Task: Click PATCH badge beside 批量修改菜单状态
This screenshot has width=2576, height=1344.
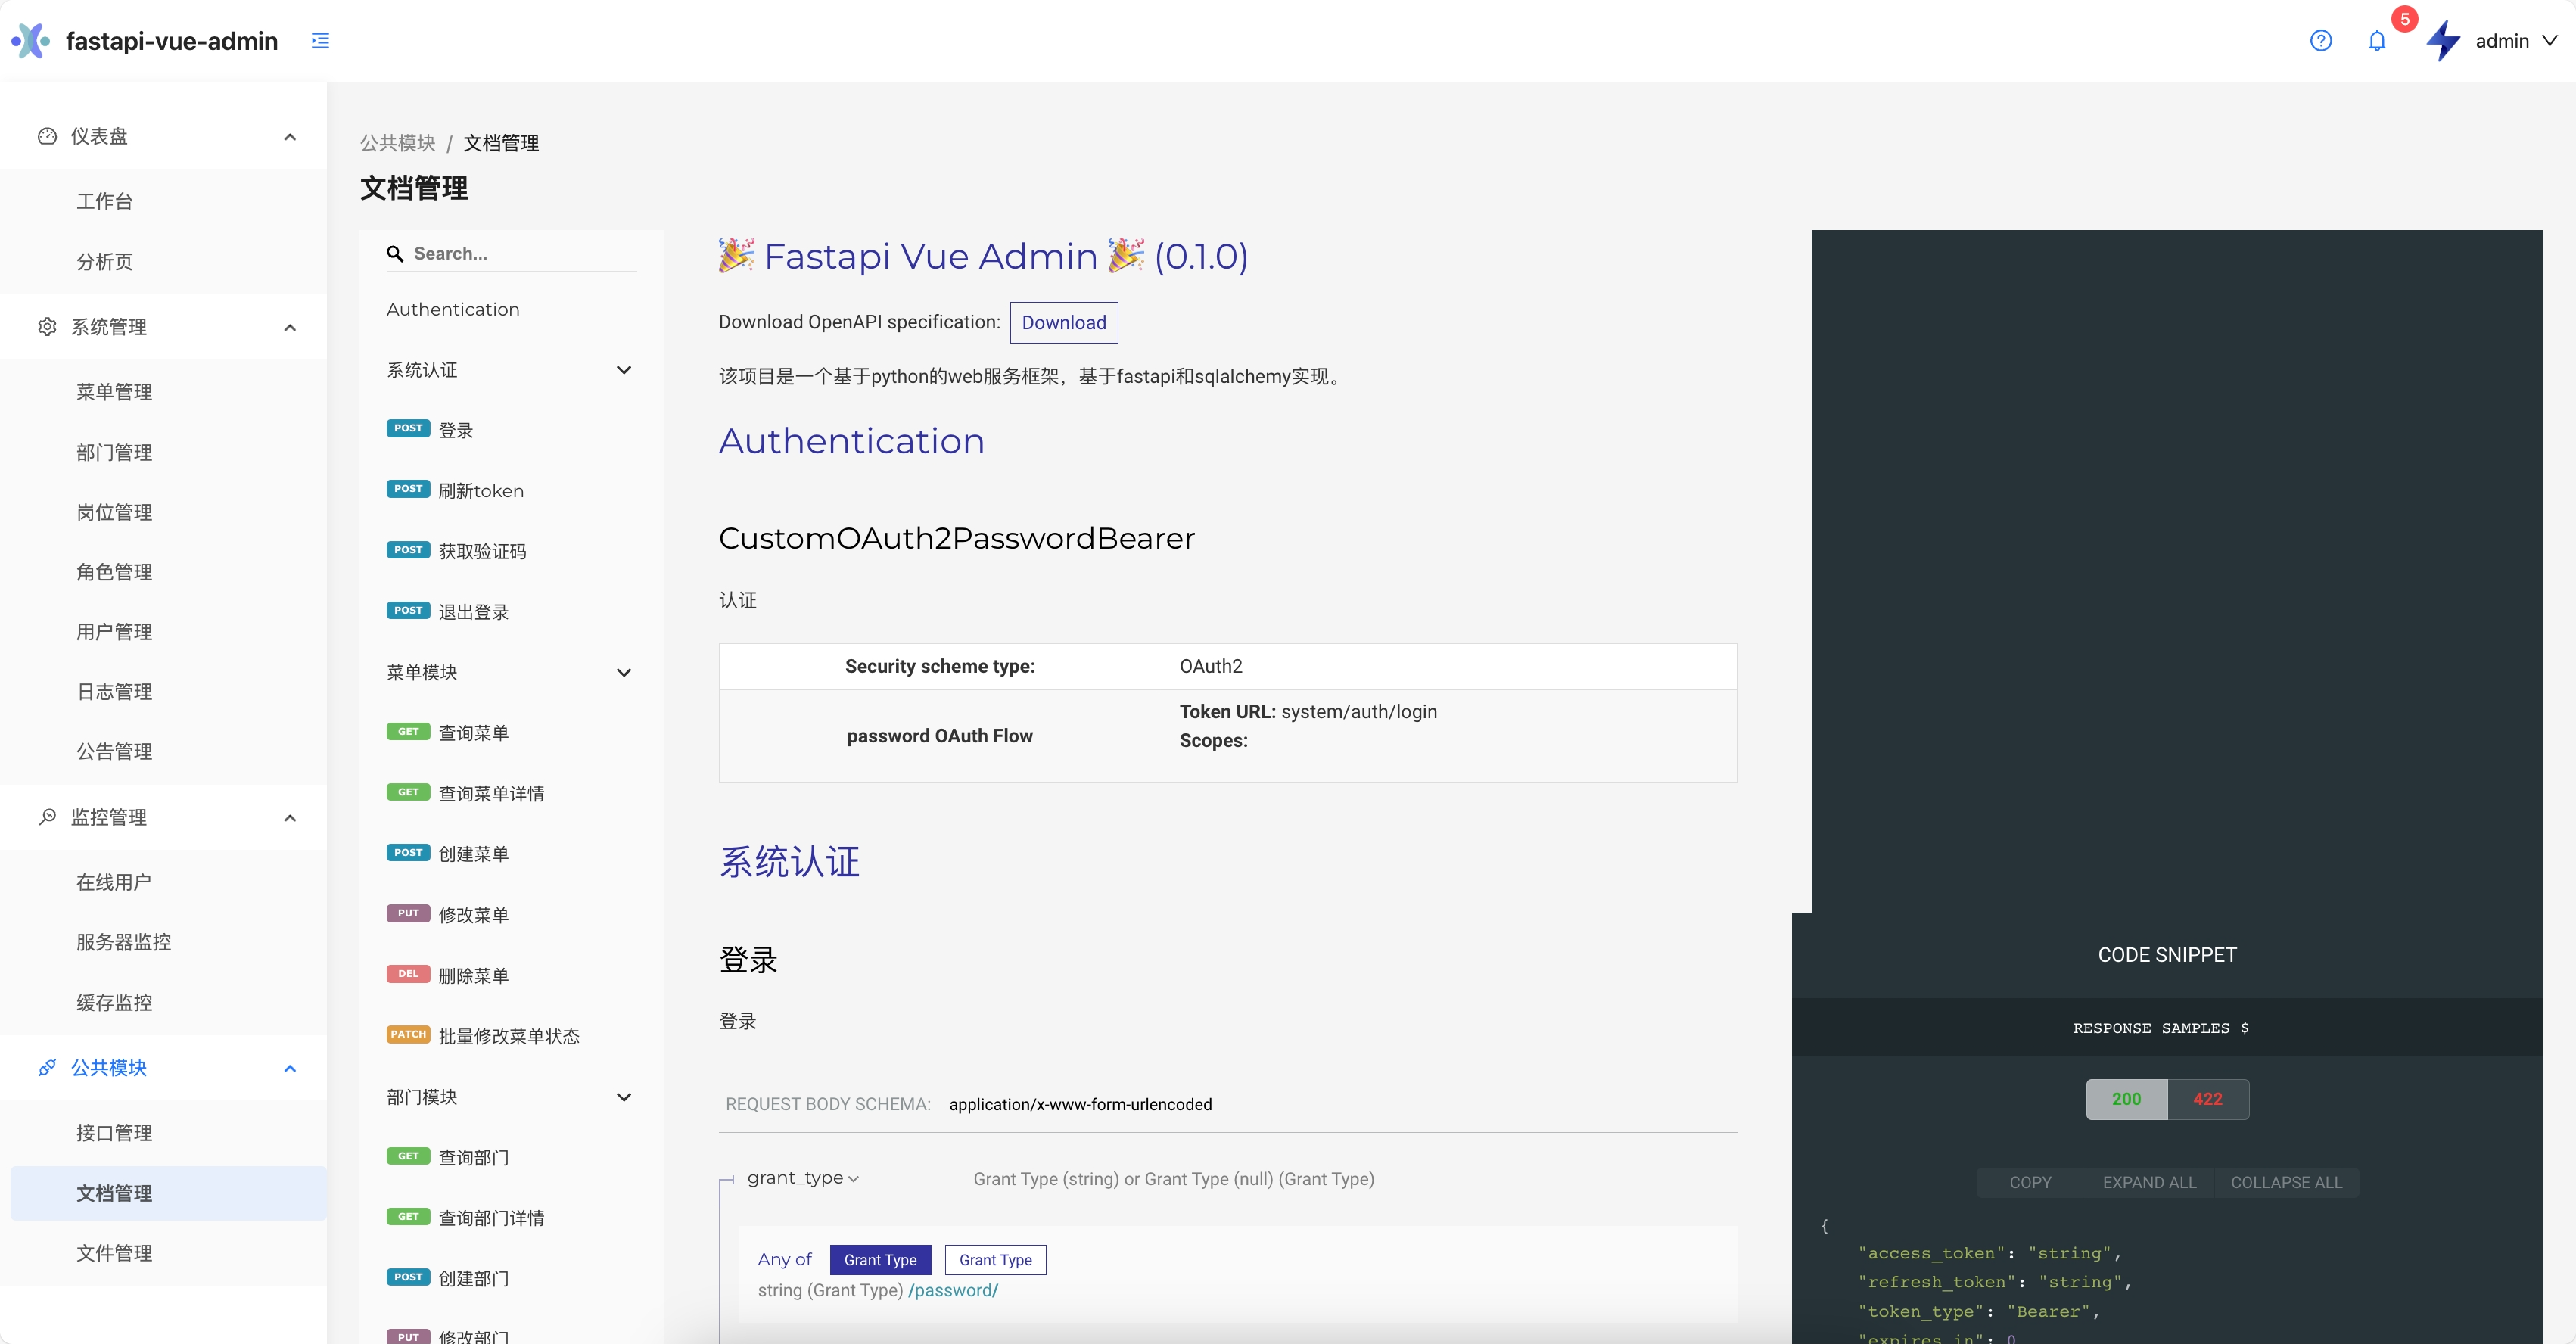Action: pos(408,1035)
